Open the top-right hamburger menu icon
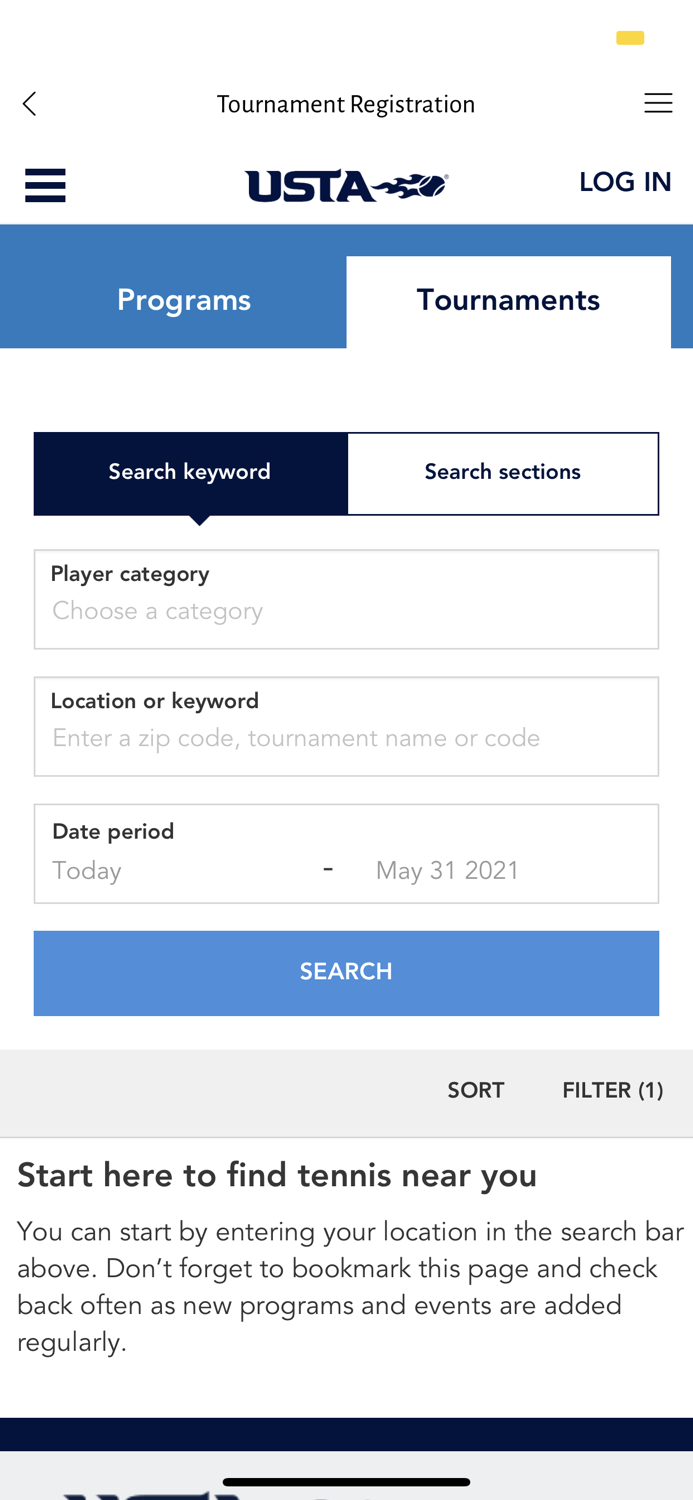The height and width of the screenshot is (1500, 693). click(658, 104)
